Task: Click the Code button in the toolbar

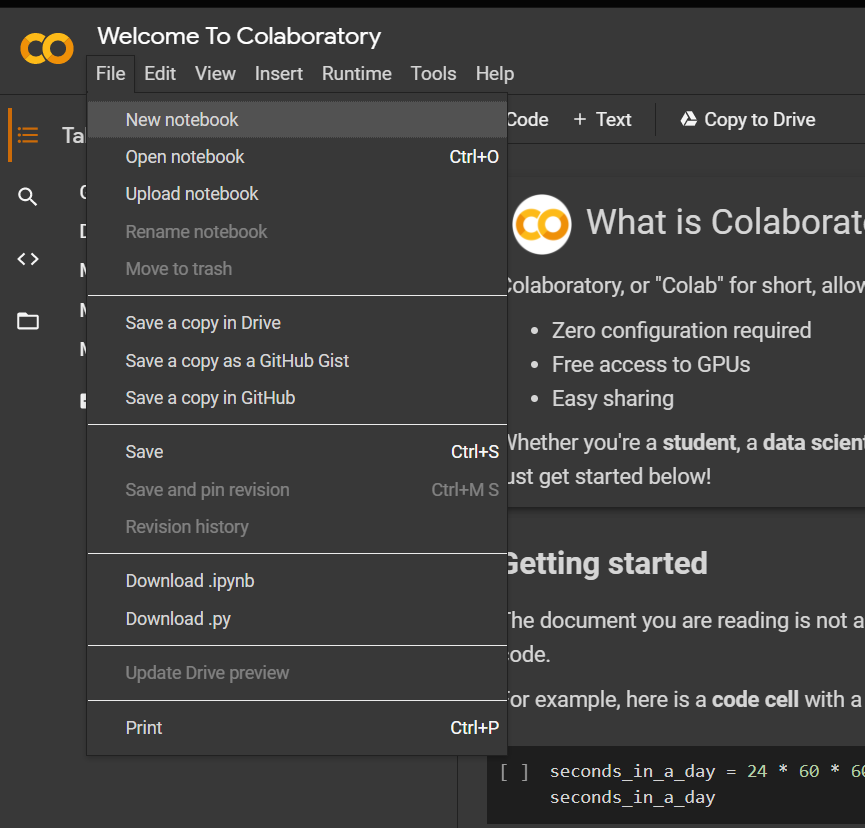Action: (527, 119)
